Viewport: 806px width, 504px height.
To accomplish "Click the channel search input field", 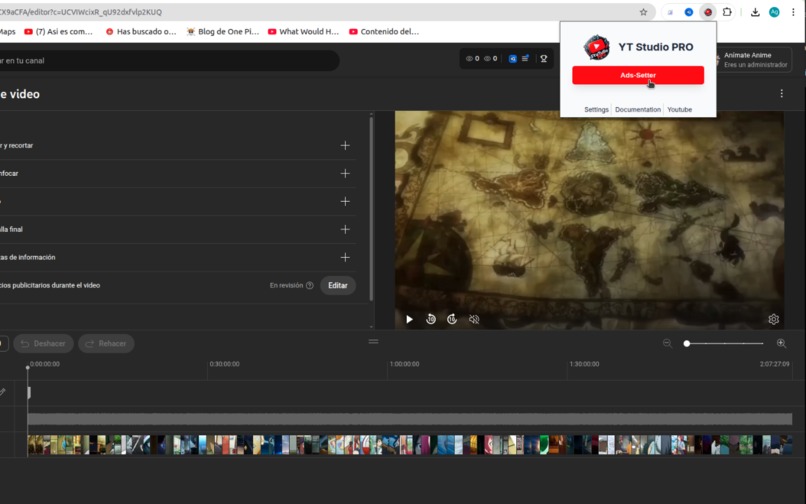I will (169, 61).
